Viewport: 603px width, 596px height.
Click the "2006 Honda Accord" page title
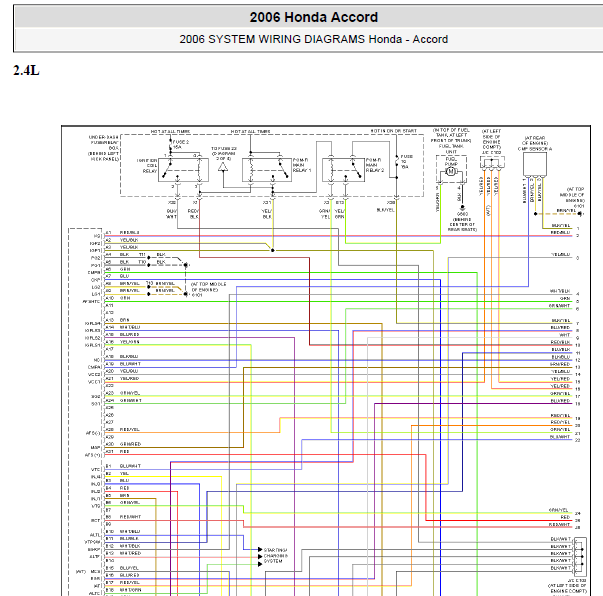[x=313, y=17]
